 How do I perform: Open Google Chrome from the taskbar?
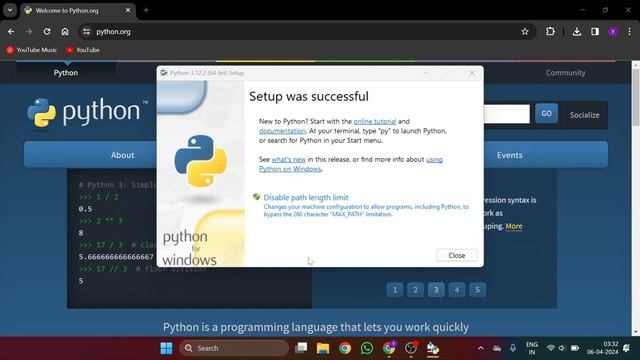345,348
